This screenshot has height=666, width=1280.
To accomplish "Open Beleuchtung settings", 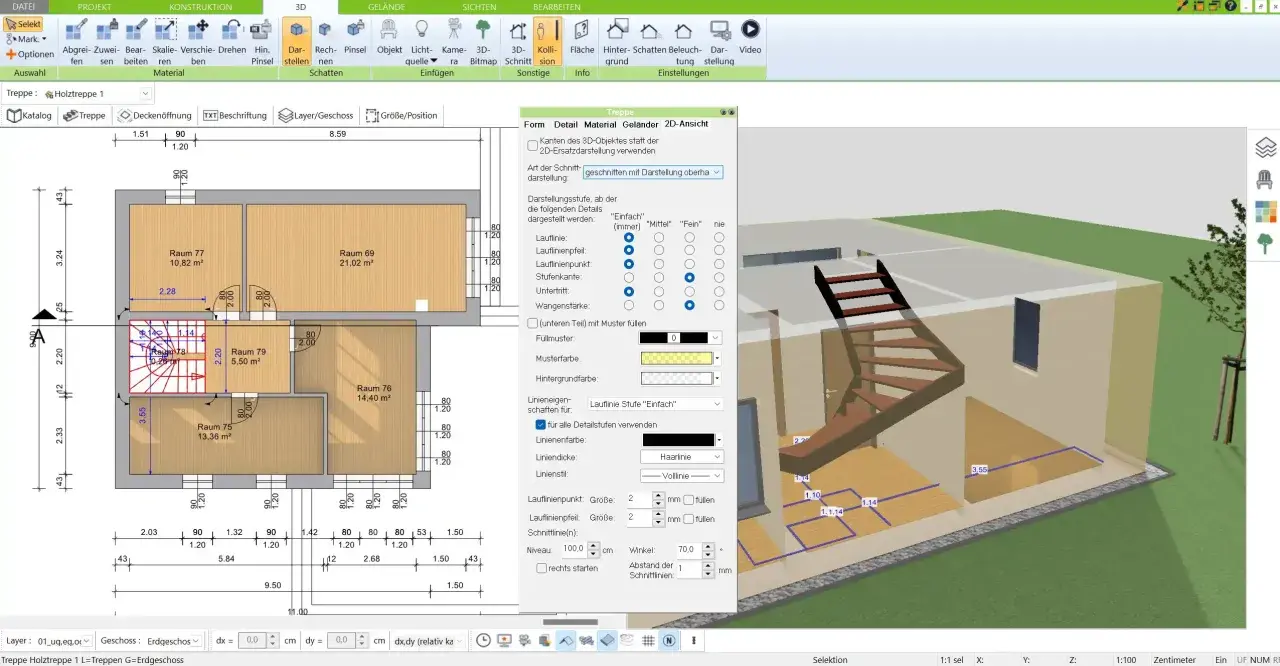I will [684, 42].
